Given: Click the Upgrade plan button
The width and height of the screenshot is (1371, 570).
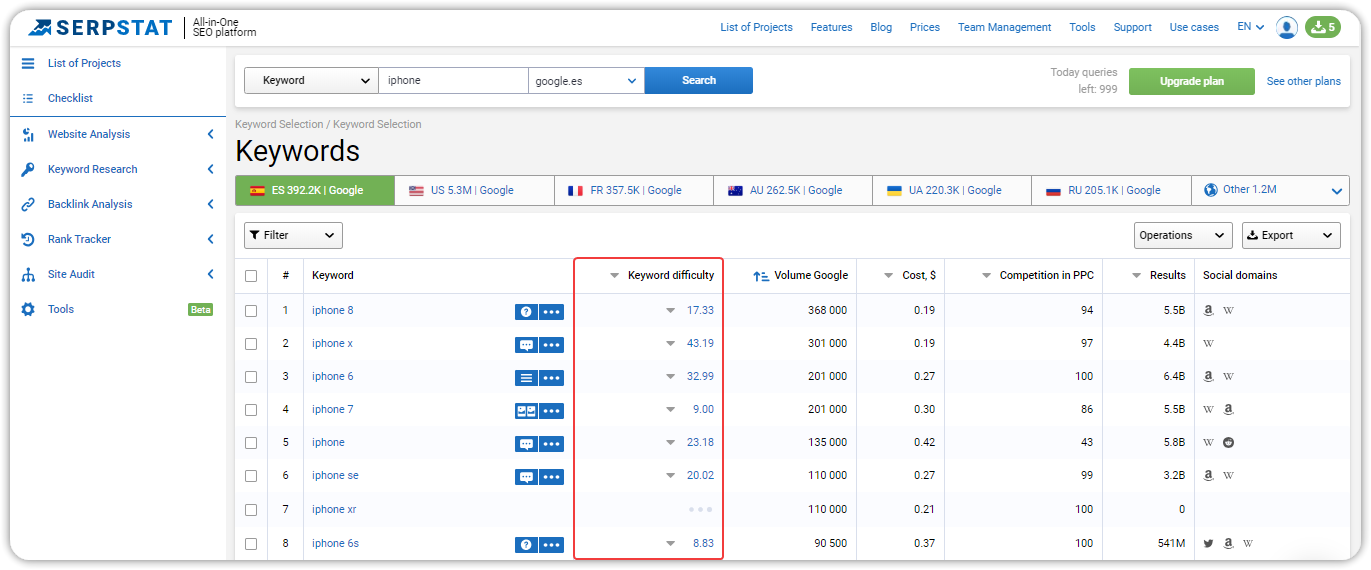Looking at the screenshot, I should (x=1192, y=81).
